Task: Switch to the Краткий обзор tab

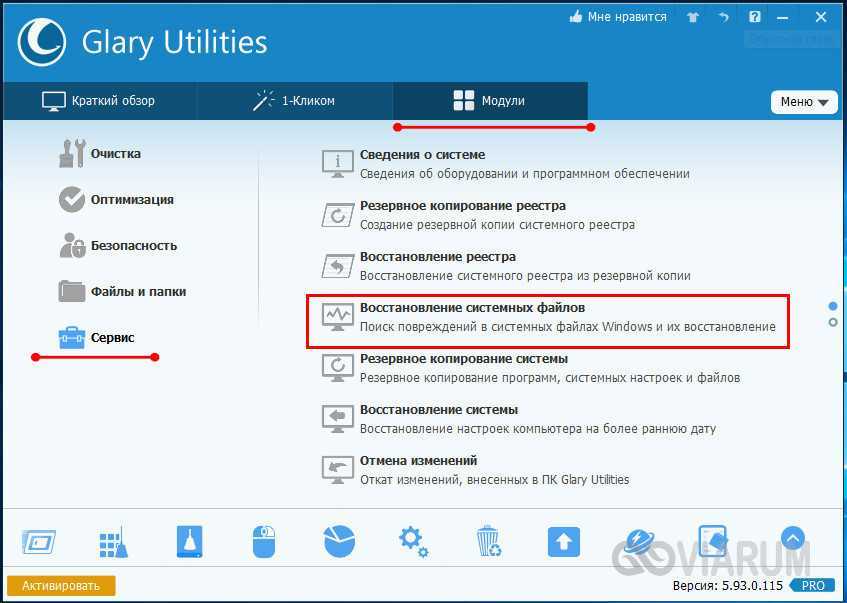Action: pyautogui.click(x=98, y=101)
